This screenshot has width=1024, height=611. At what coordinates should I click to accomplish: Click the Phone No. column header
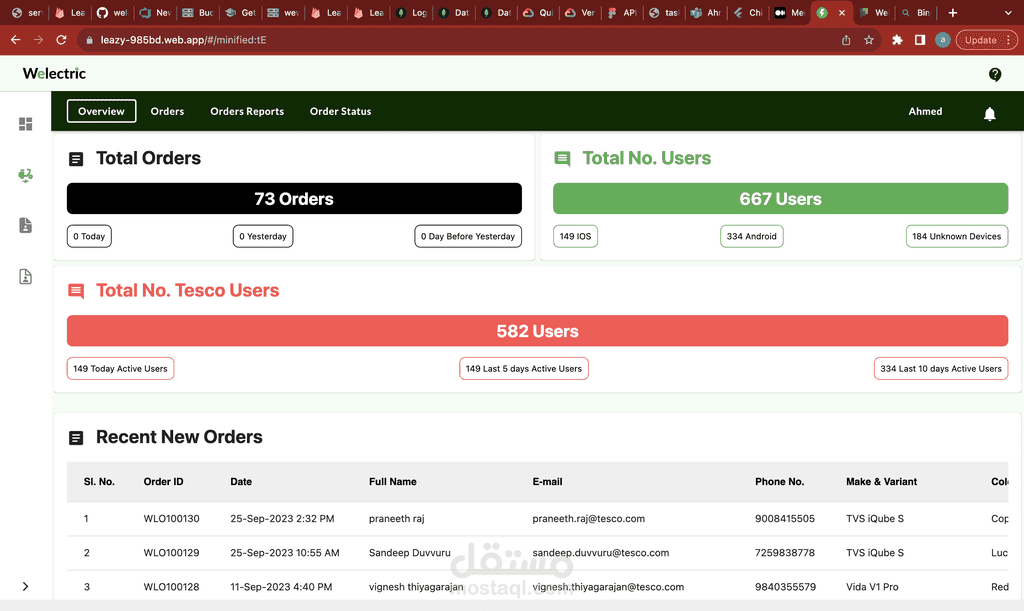pos(779,482)
